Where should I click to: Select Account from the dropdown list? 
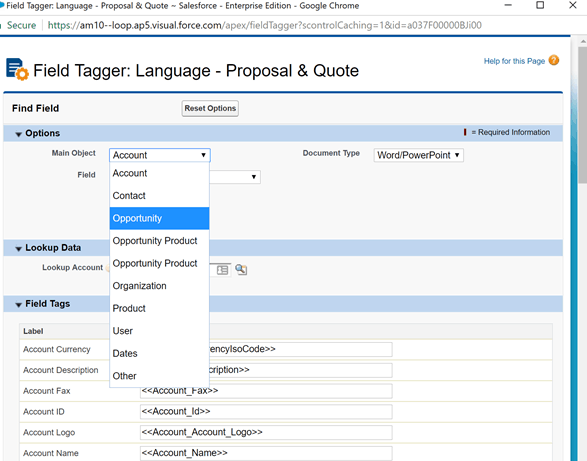click(159, 173)
